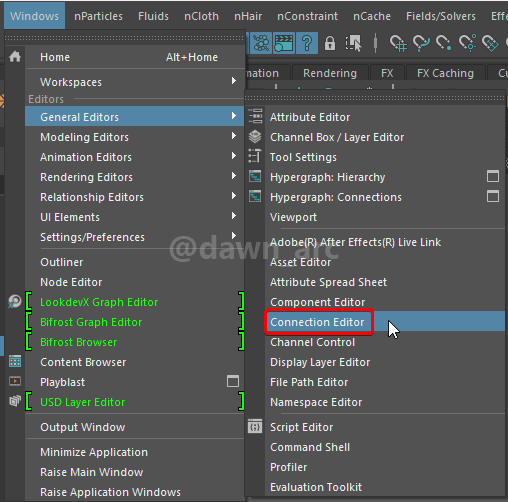Switch to the FX shelf tab
The height and width of the screenshot is (502, 508).
tap(387, 73)
